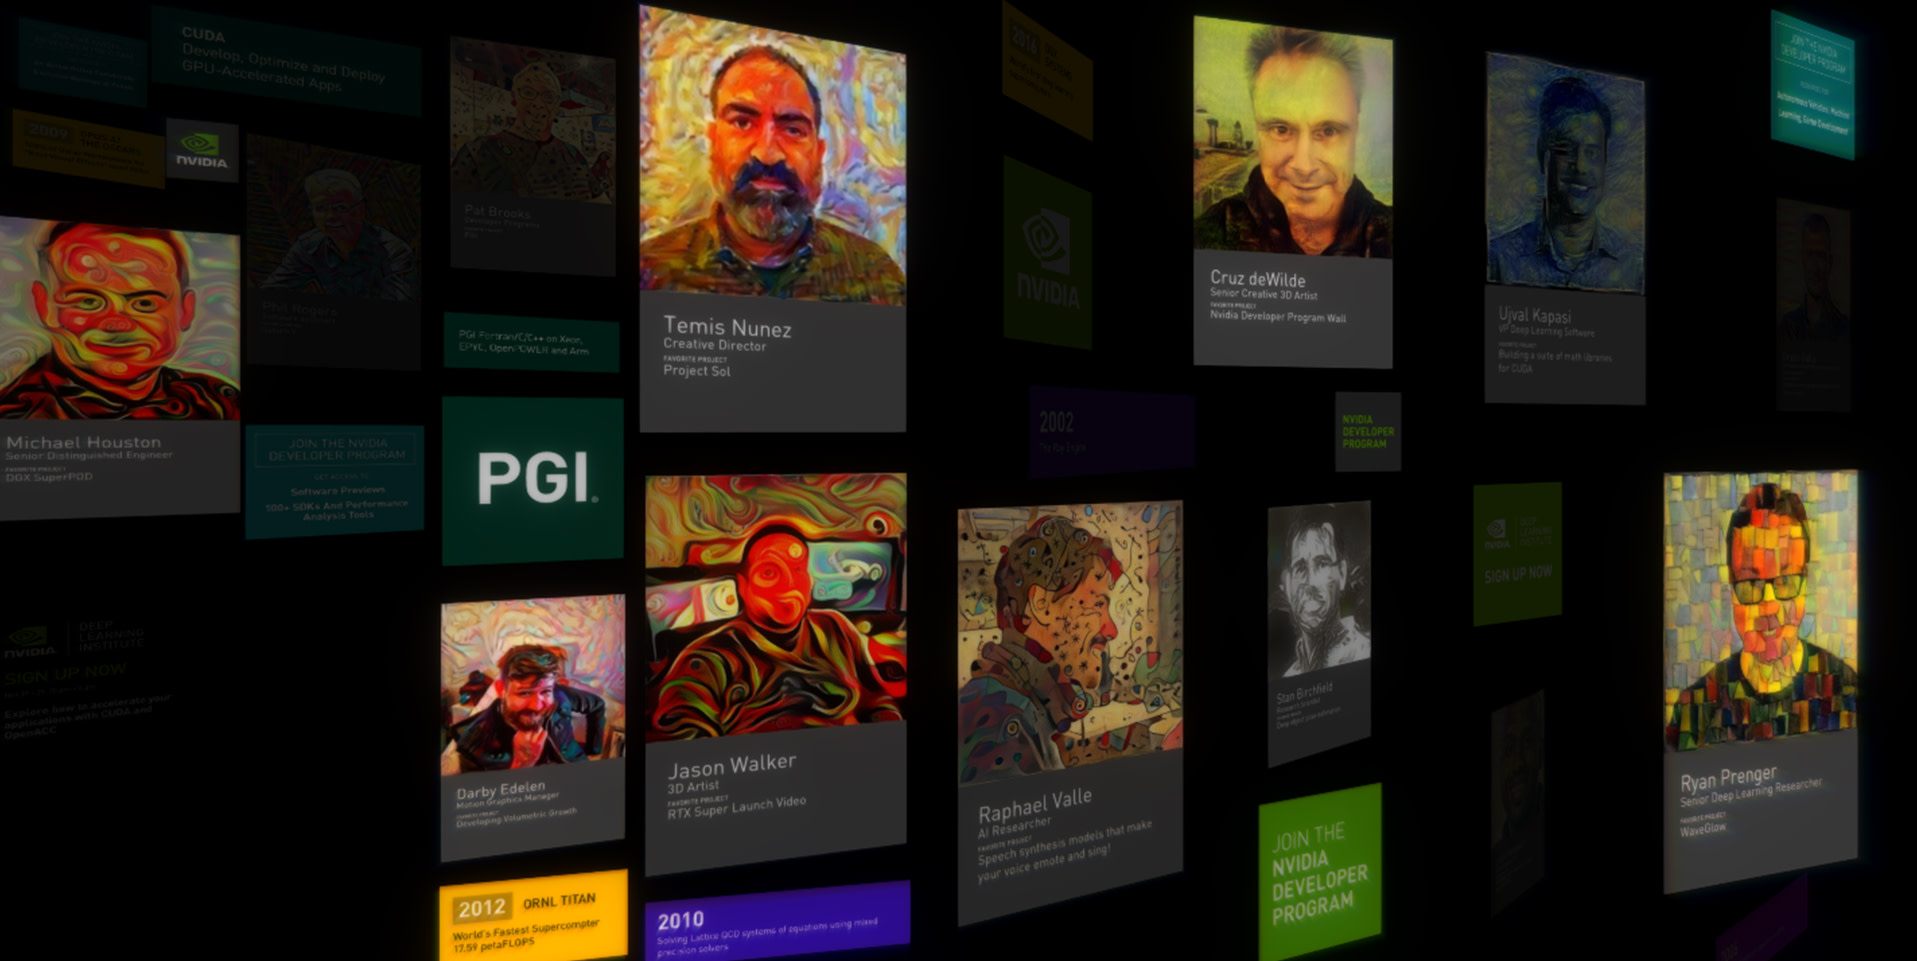Click "Senior Creative 3D Artist" title
The width and height of the screenshot is (1917, 961).
point(1263,295)
